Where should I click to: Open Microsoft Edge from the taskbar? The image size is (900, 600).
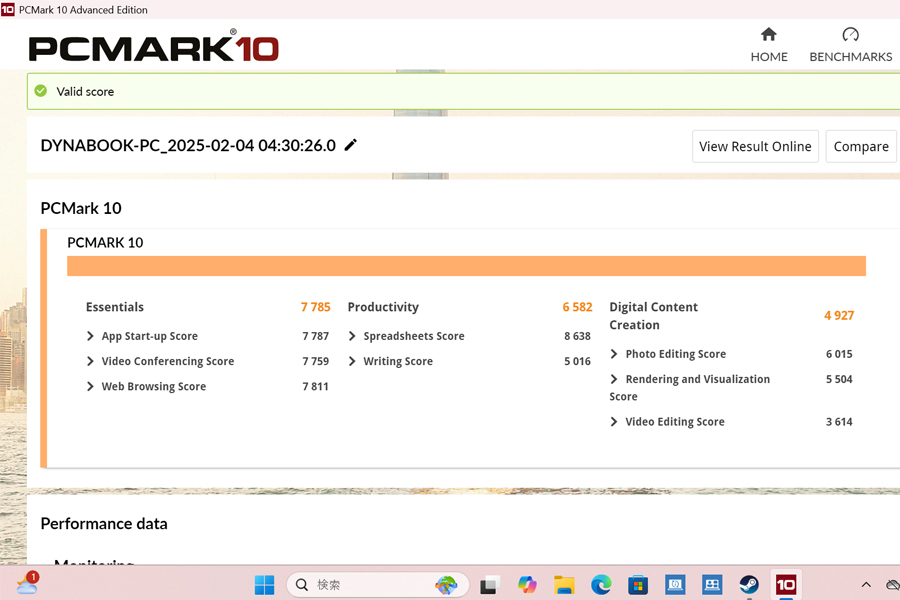(x=602, y=585)
